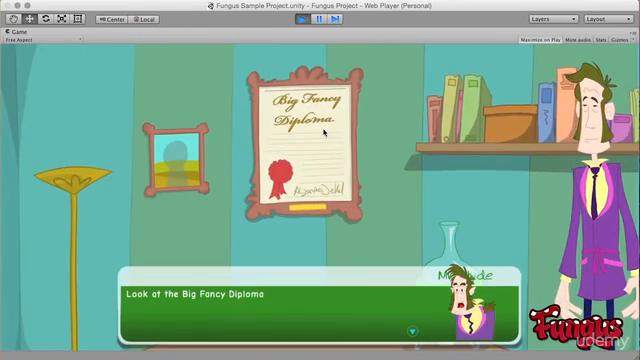Toggle Local handle rotation button
This screenshot has width=640, height=360.
coord(144,19)
